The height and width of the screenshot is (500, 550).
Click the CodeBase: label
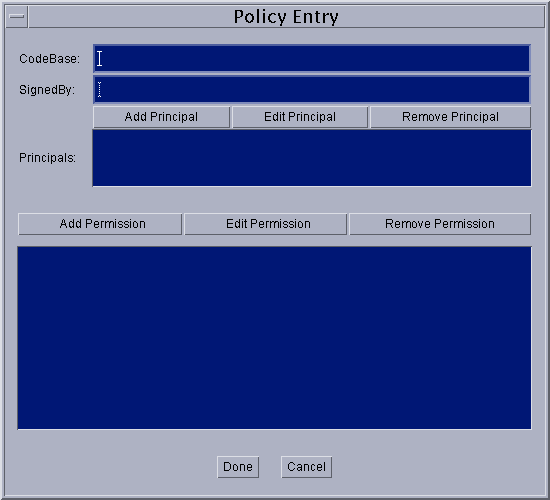tap(49, 59)
